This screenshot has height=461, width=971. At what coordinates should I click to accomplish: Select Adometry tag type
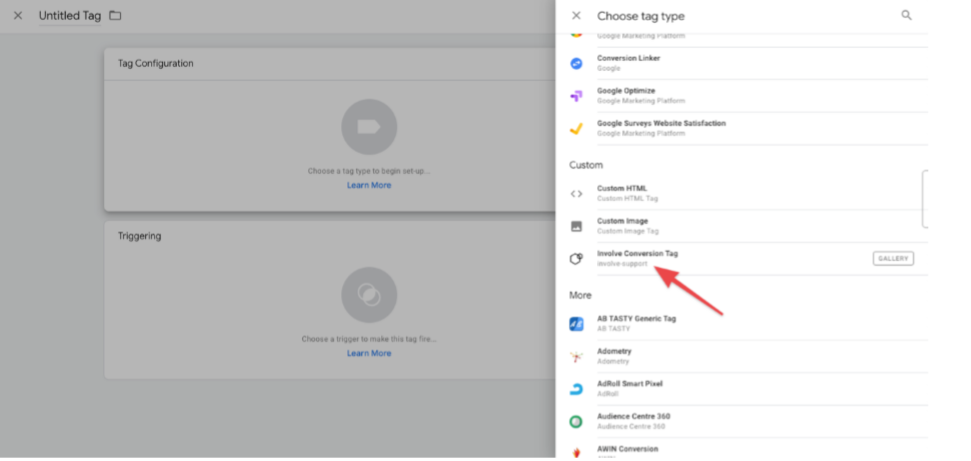(748, 356)
